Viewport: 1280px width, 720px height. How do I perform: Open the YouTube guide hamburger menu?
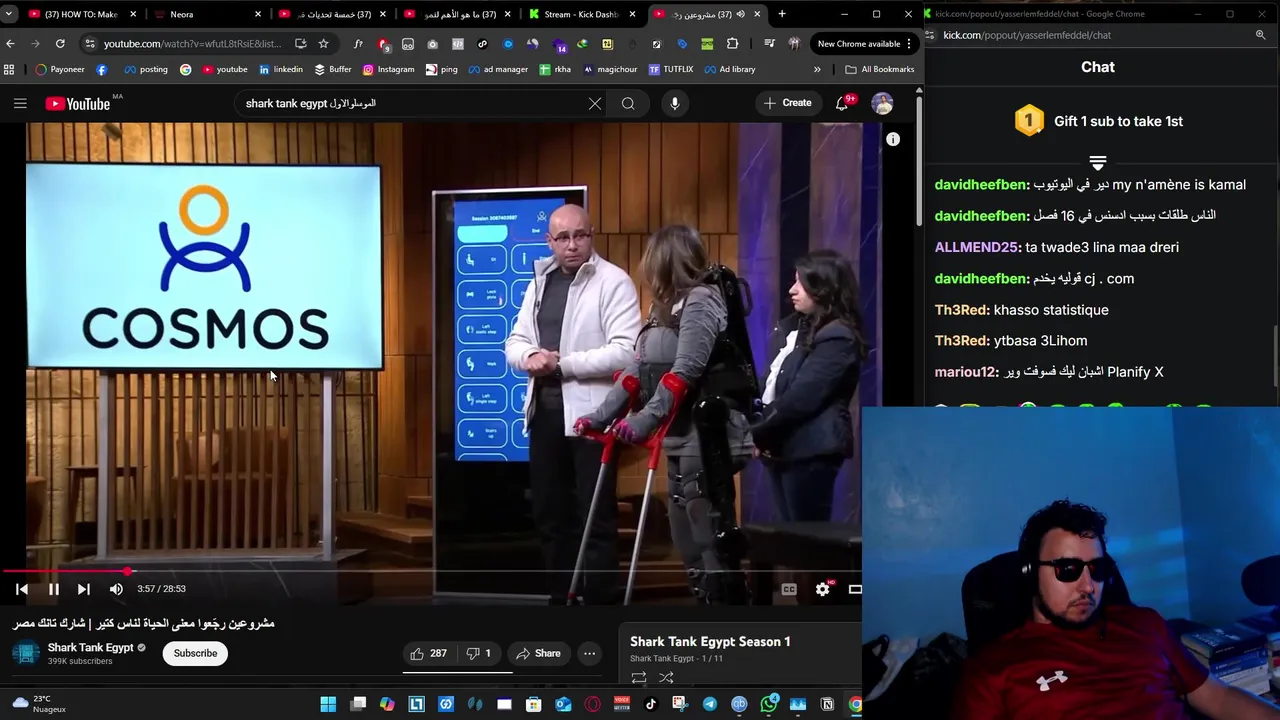click(20, 103)
